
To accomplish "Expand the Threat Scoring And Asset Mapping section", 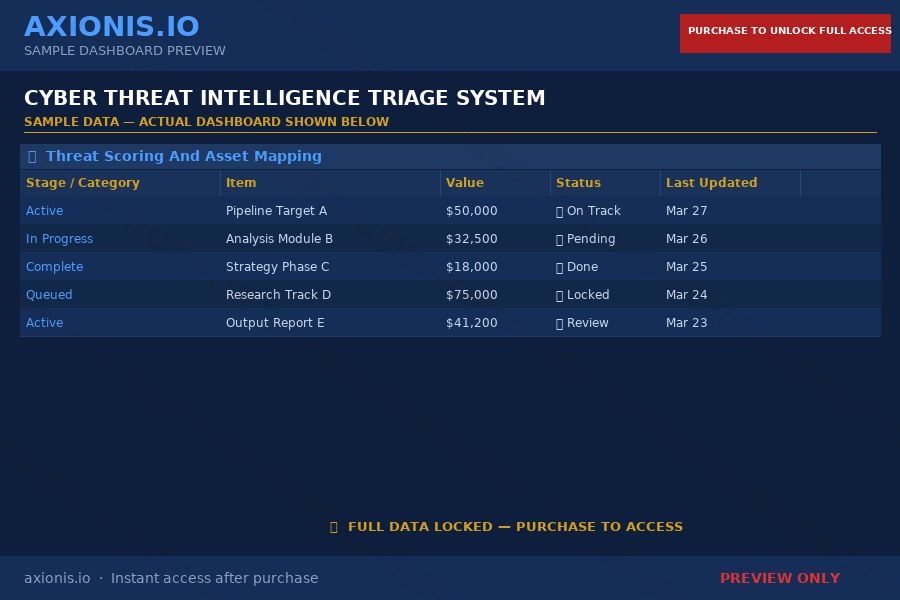I will click(x=184, y=156).
